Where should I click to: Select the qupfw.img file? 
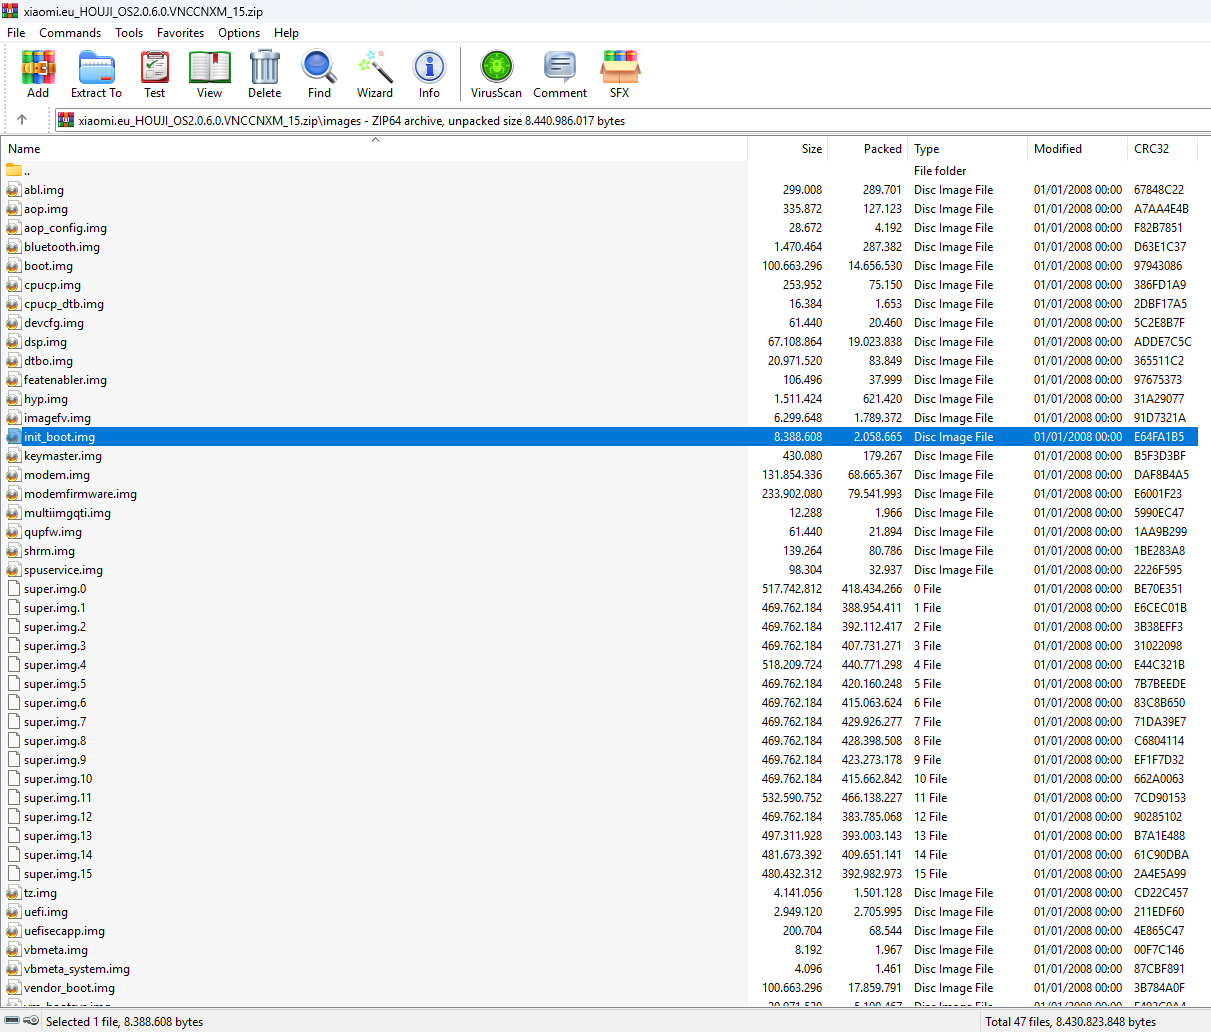coord(53,532)
